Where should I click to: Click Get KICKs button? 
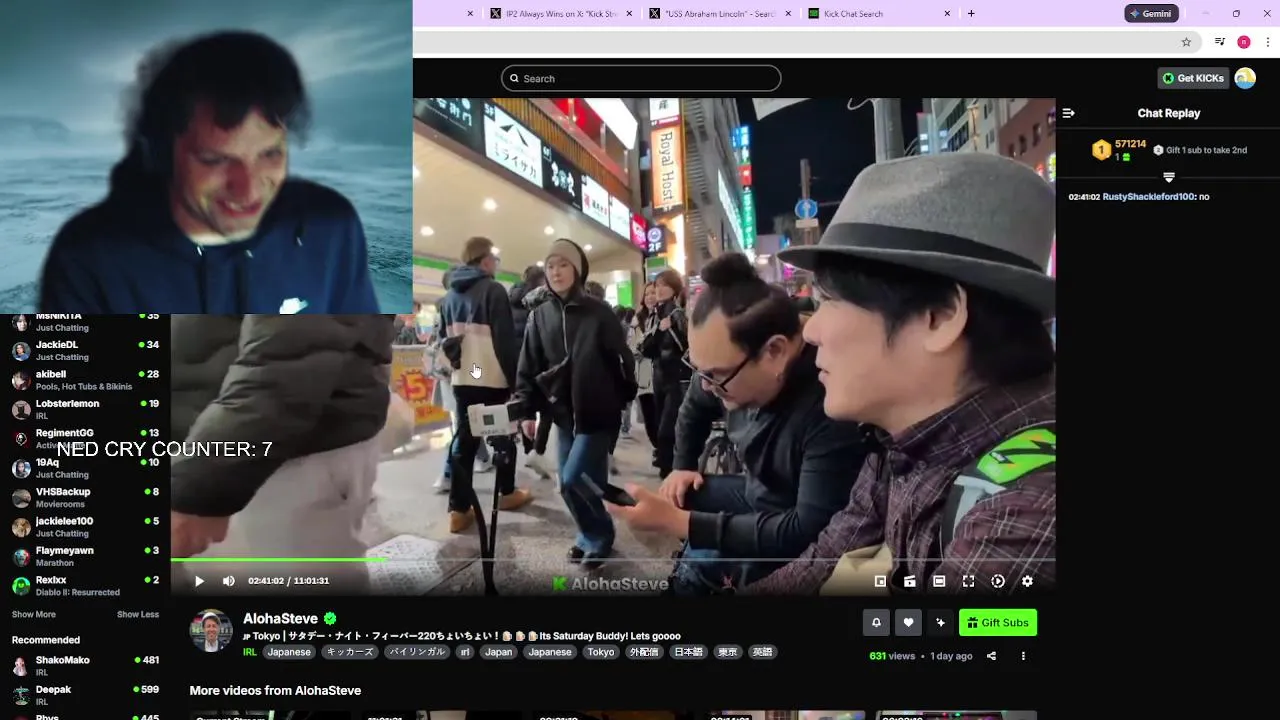(1193, 78)
